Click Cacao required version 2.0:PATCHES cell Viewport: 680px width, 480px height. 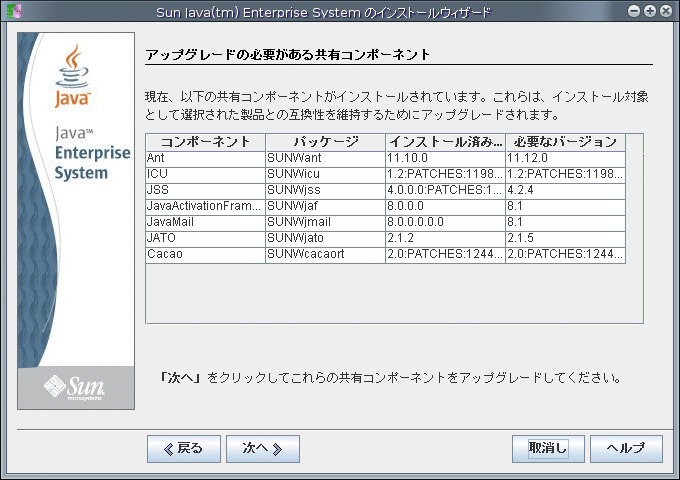pos(566,255)
